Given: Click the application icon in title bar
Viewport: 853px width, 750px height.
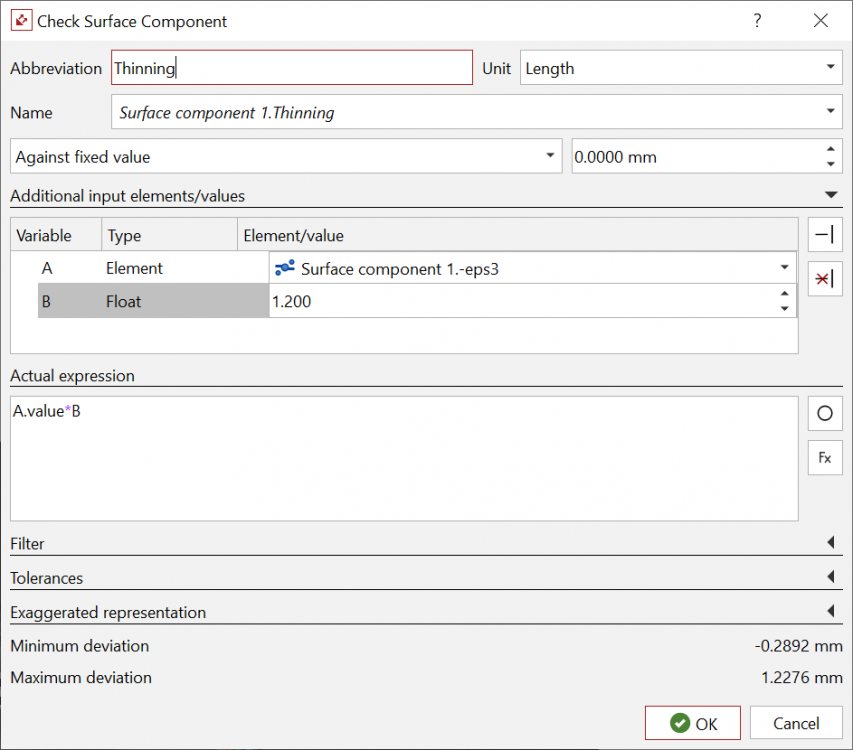Looking at the screenshot, I should click(20, 21).
